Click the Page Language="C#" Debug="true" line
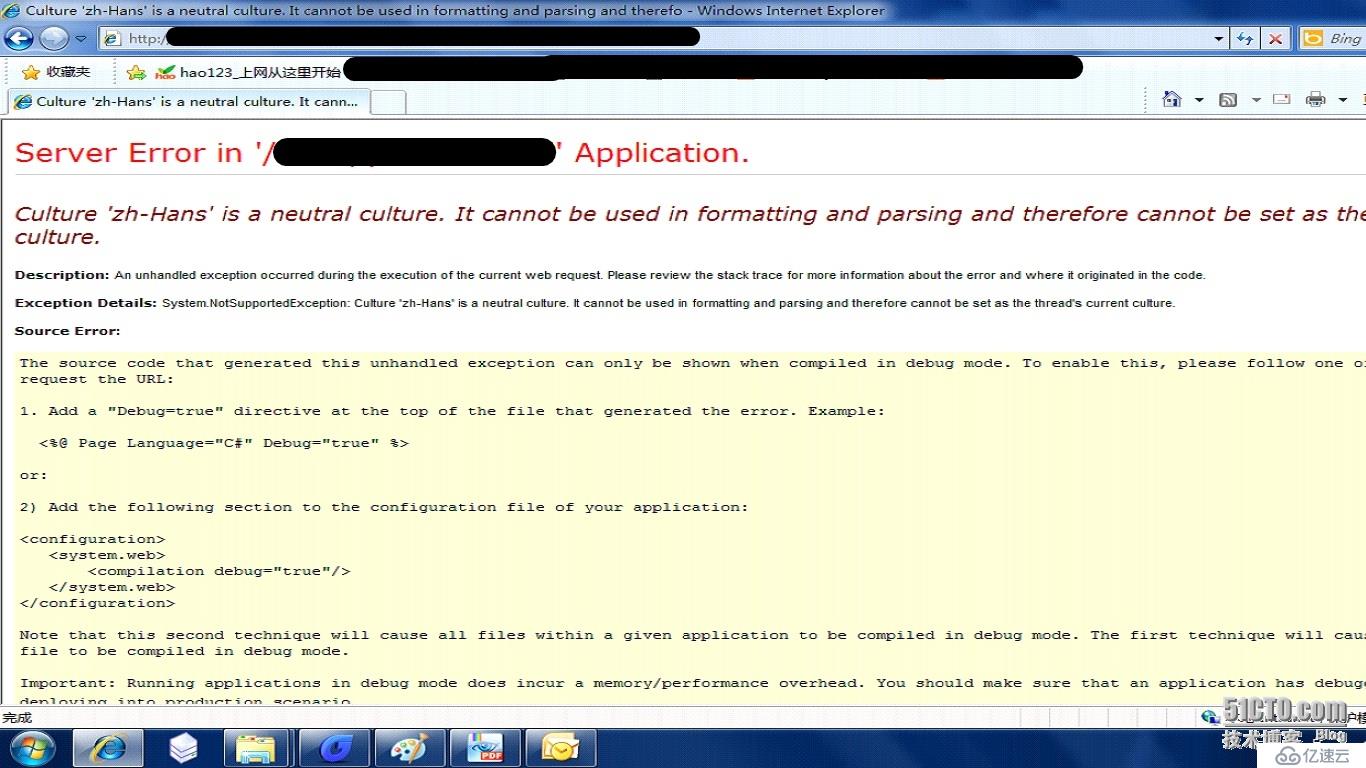This screenshot has width=1366, height=768. point(224,443)
